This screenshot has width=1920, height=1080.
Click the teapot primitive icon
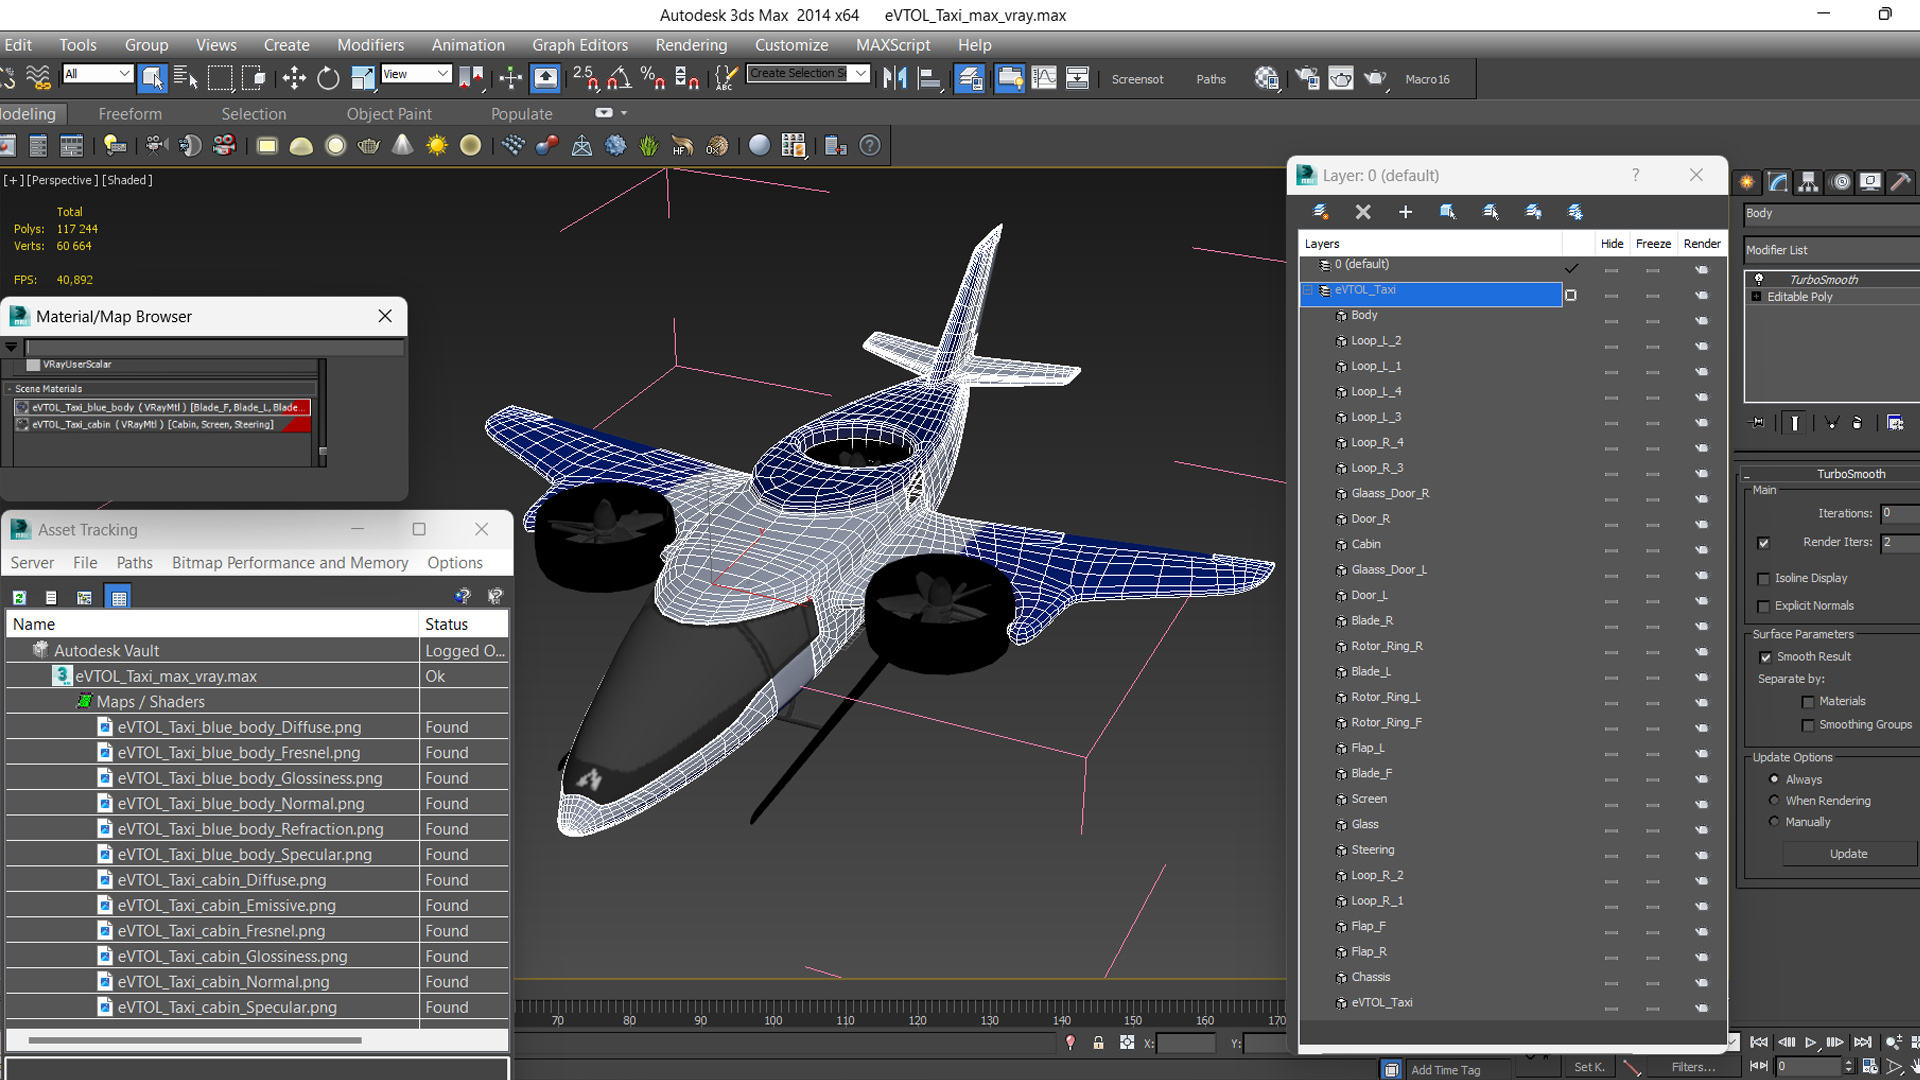pyautogui.click(x=369, y=146)
